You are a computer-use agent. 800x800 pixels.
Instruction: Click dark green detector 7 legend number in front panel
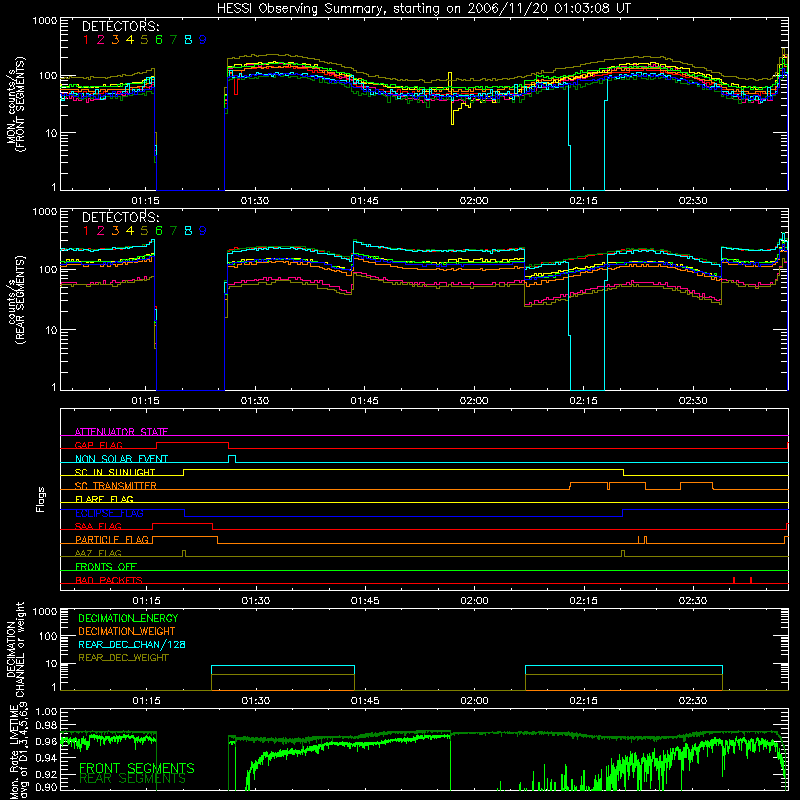pos(173,40)
